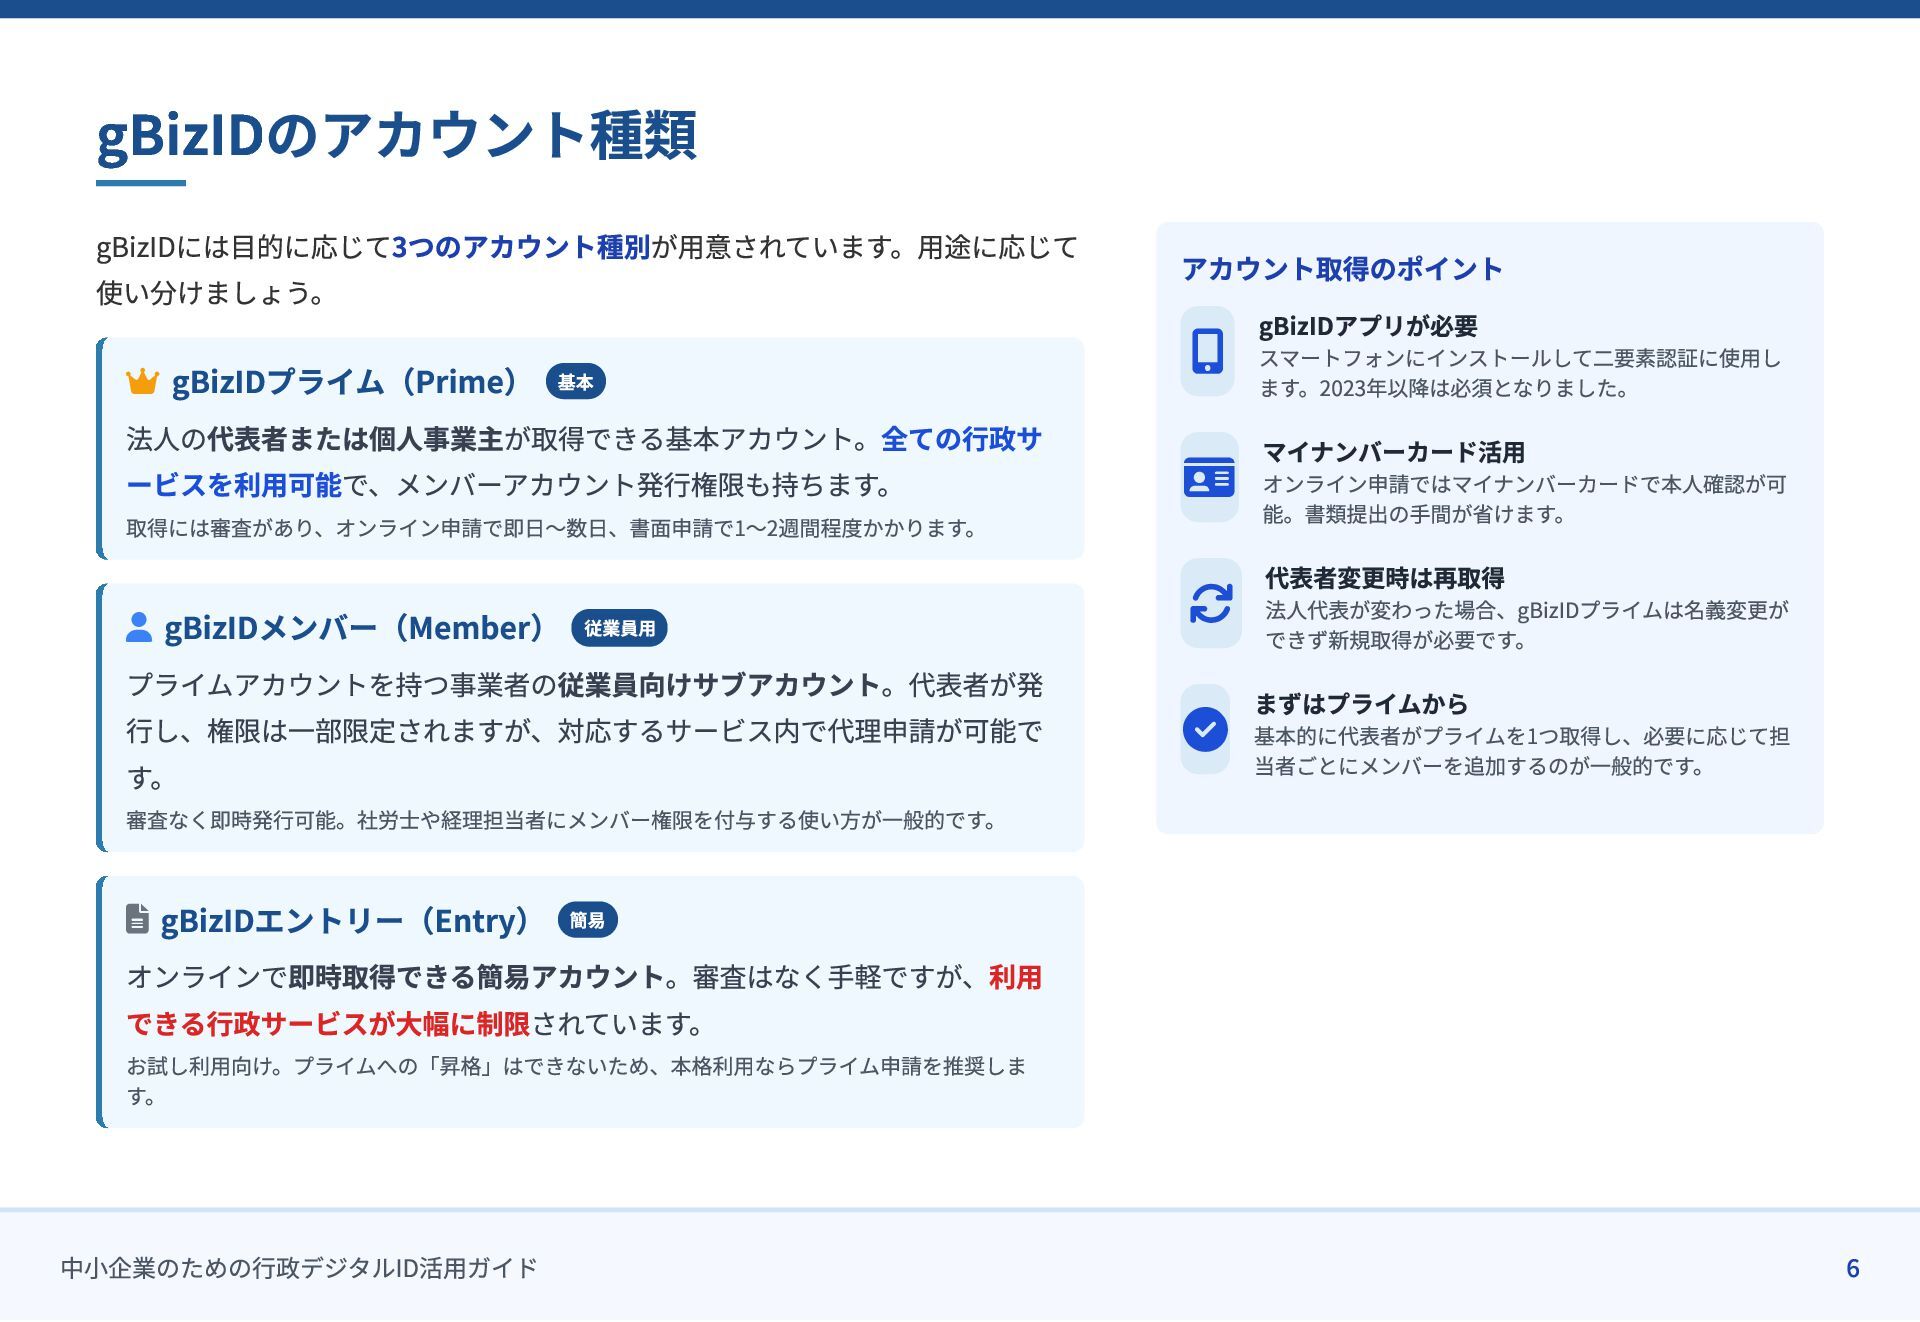This screenshot has height=1322, width=1920.
Task: Click the 従業員用 badge
Action: pos(619,628)
